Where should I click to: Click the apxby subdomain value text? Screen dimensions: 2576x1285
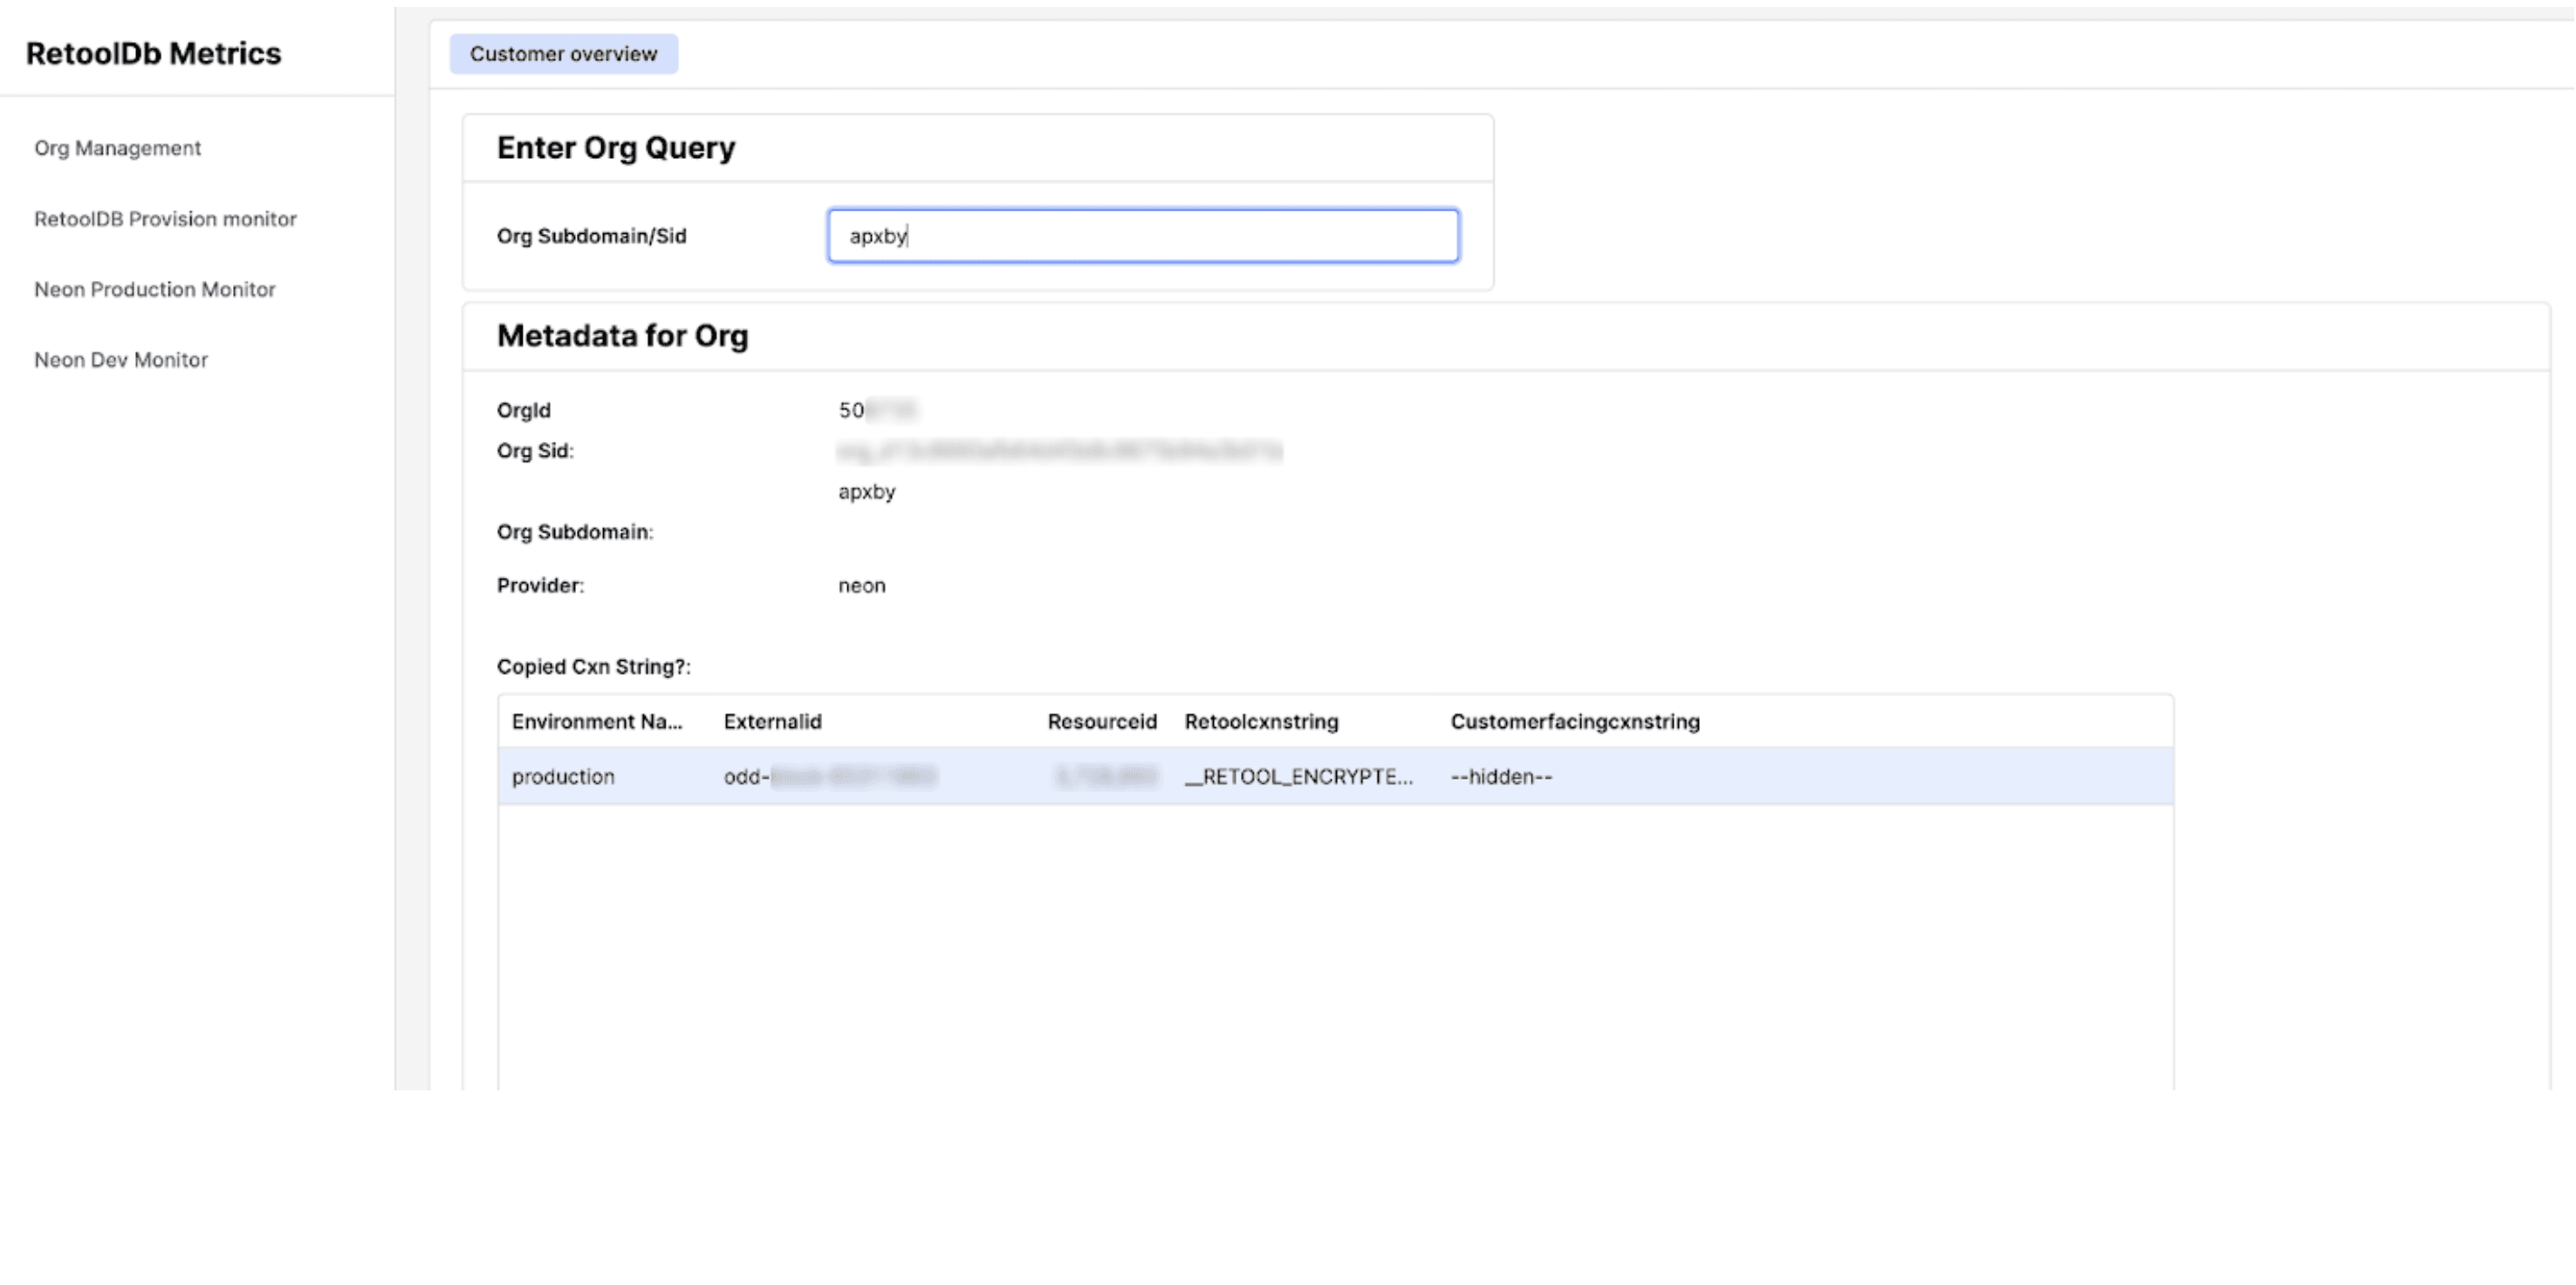(x=866, y=492)
